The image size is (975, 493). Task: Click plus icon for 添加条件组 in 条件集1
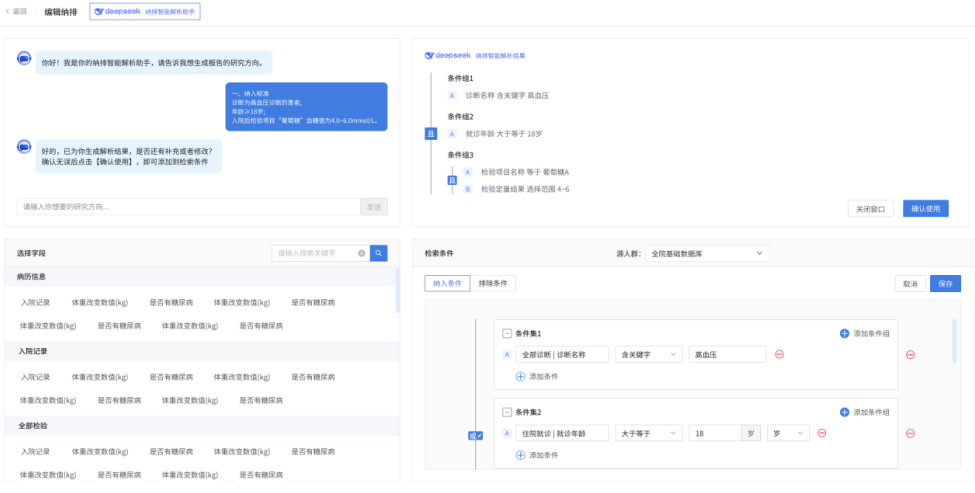tap(845, 333)
